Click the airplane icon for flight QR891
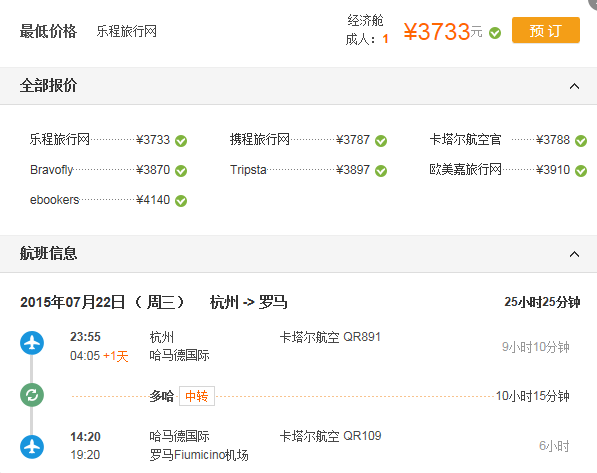The width and height of the screenshot is (597, 473). pyautogui.click(x=32, y=343)
